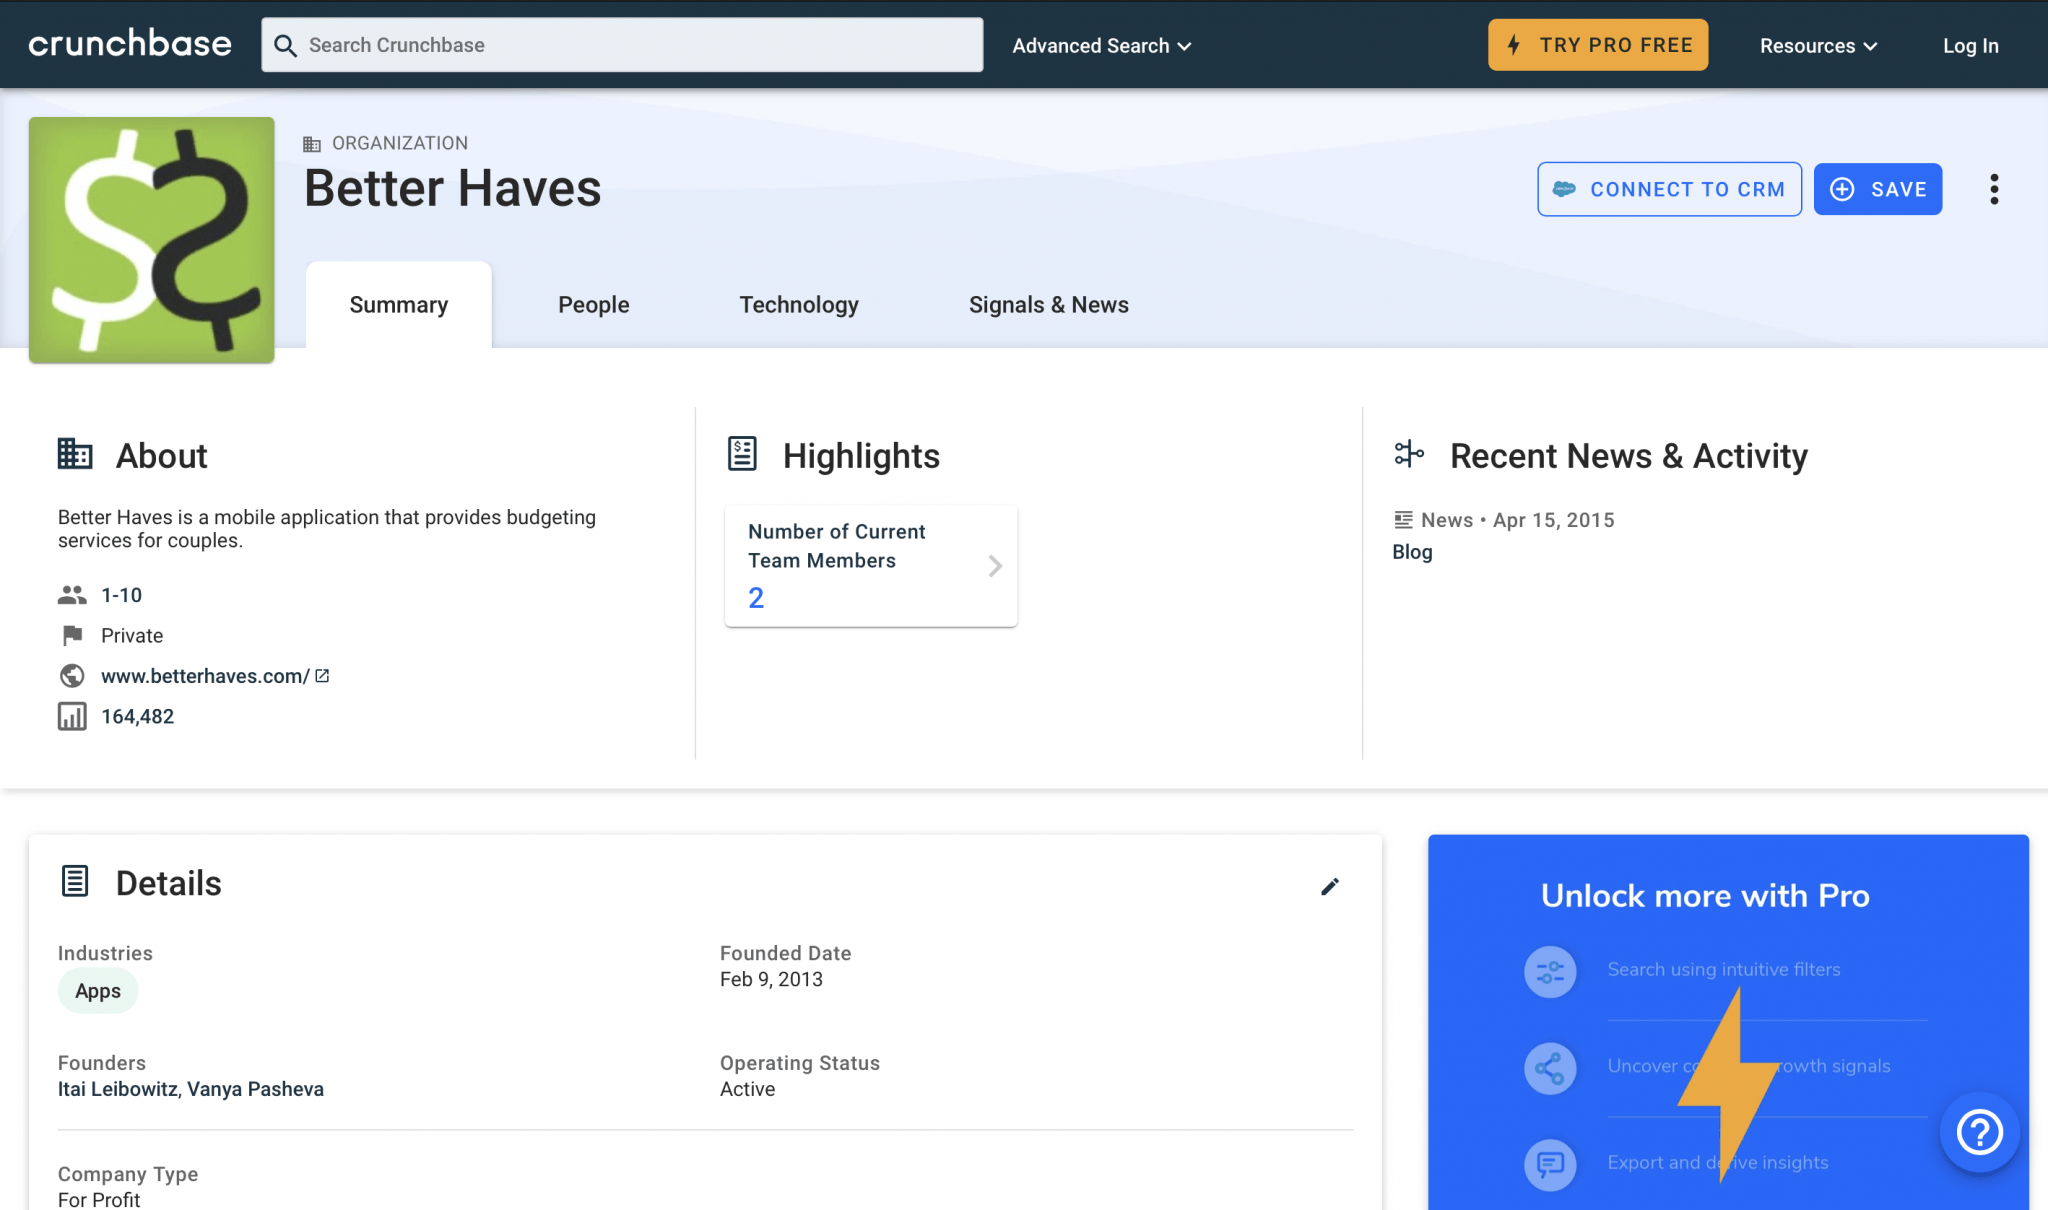This screenshot has width=2048, height=1210.
Task: Open the www.betterhaves.com link
Action: 205,676
